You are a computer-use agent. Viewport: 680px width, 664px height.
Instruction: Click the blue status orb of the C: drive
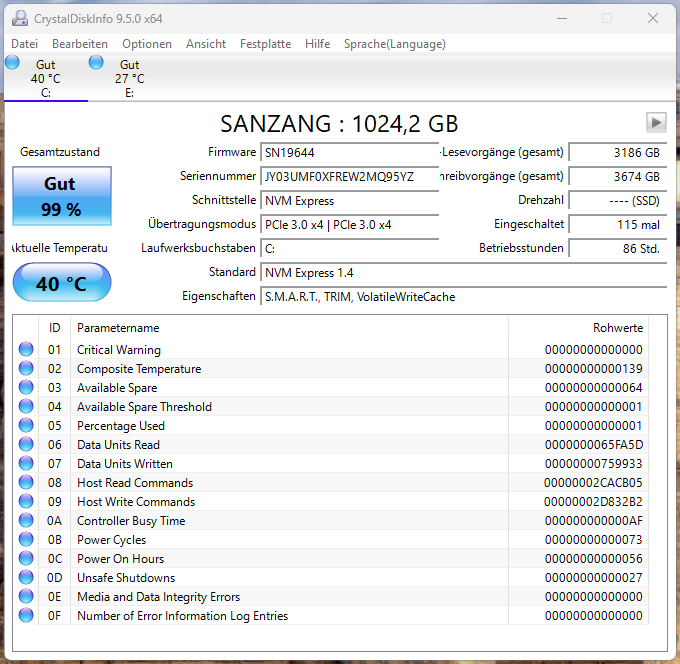pyautogui.click(x=12, y=62)
